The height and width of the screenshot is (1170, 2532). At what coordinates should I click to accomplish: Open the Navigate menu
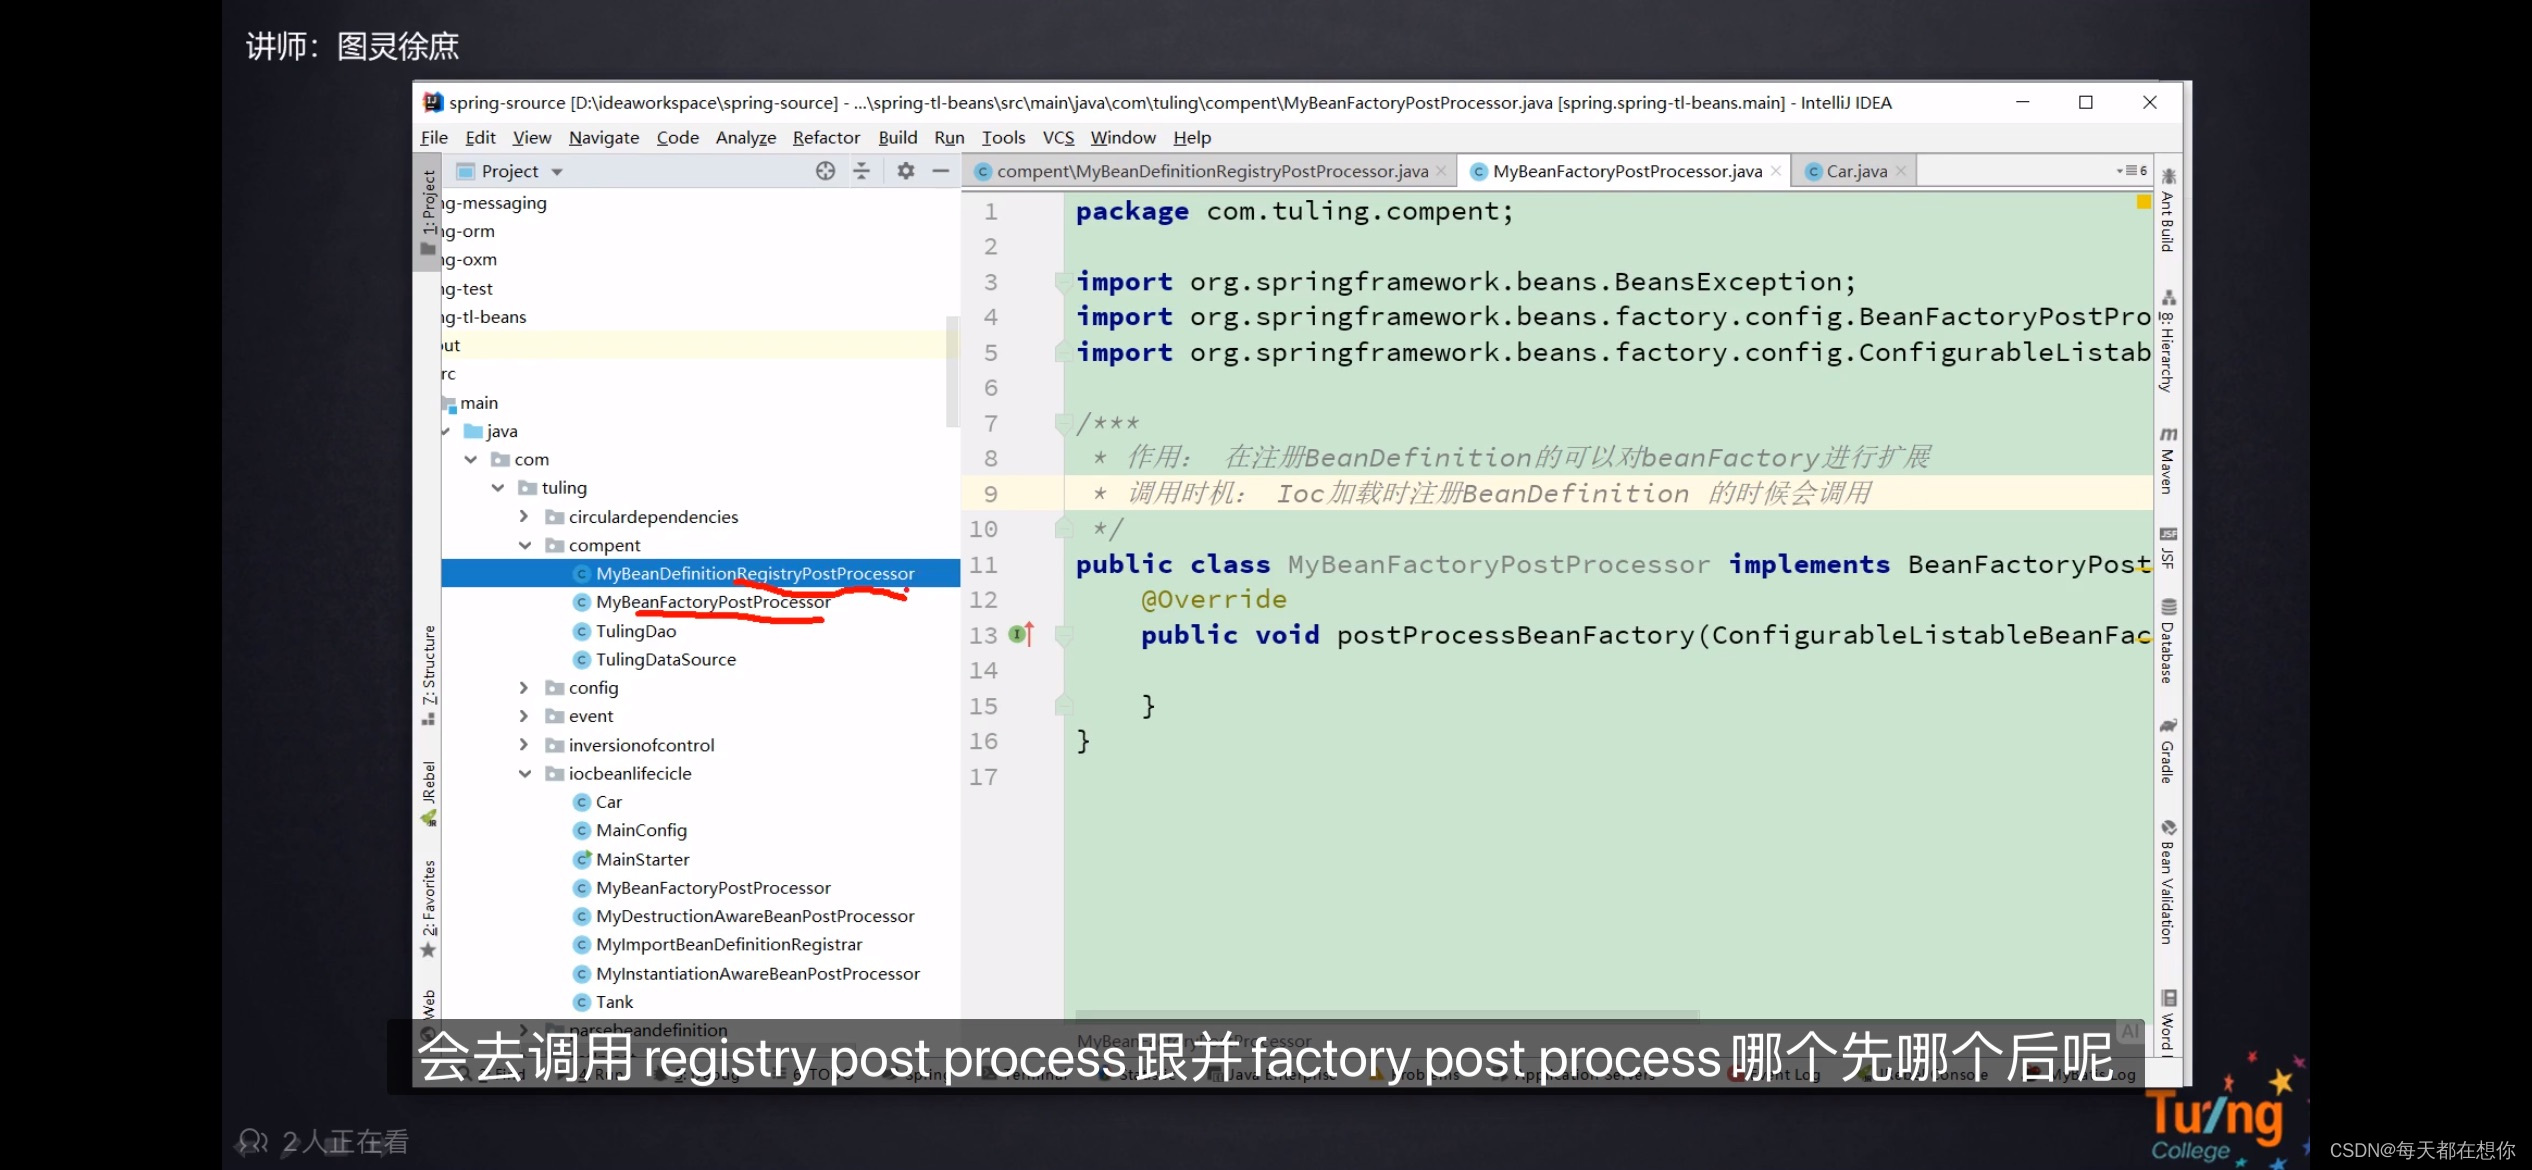604,137
